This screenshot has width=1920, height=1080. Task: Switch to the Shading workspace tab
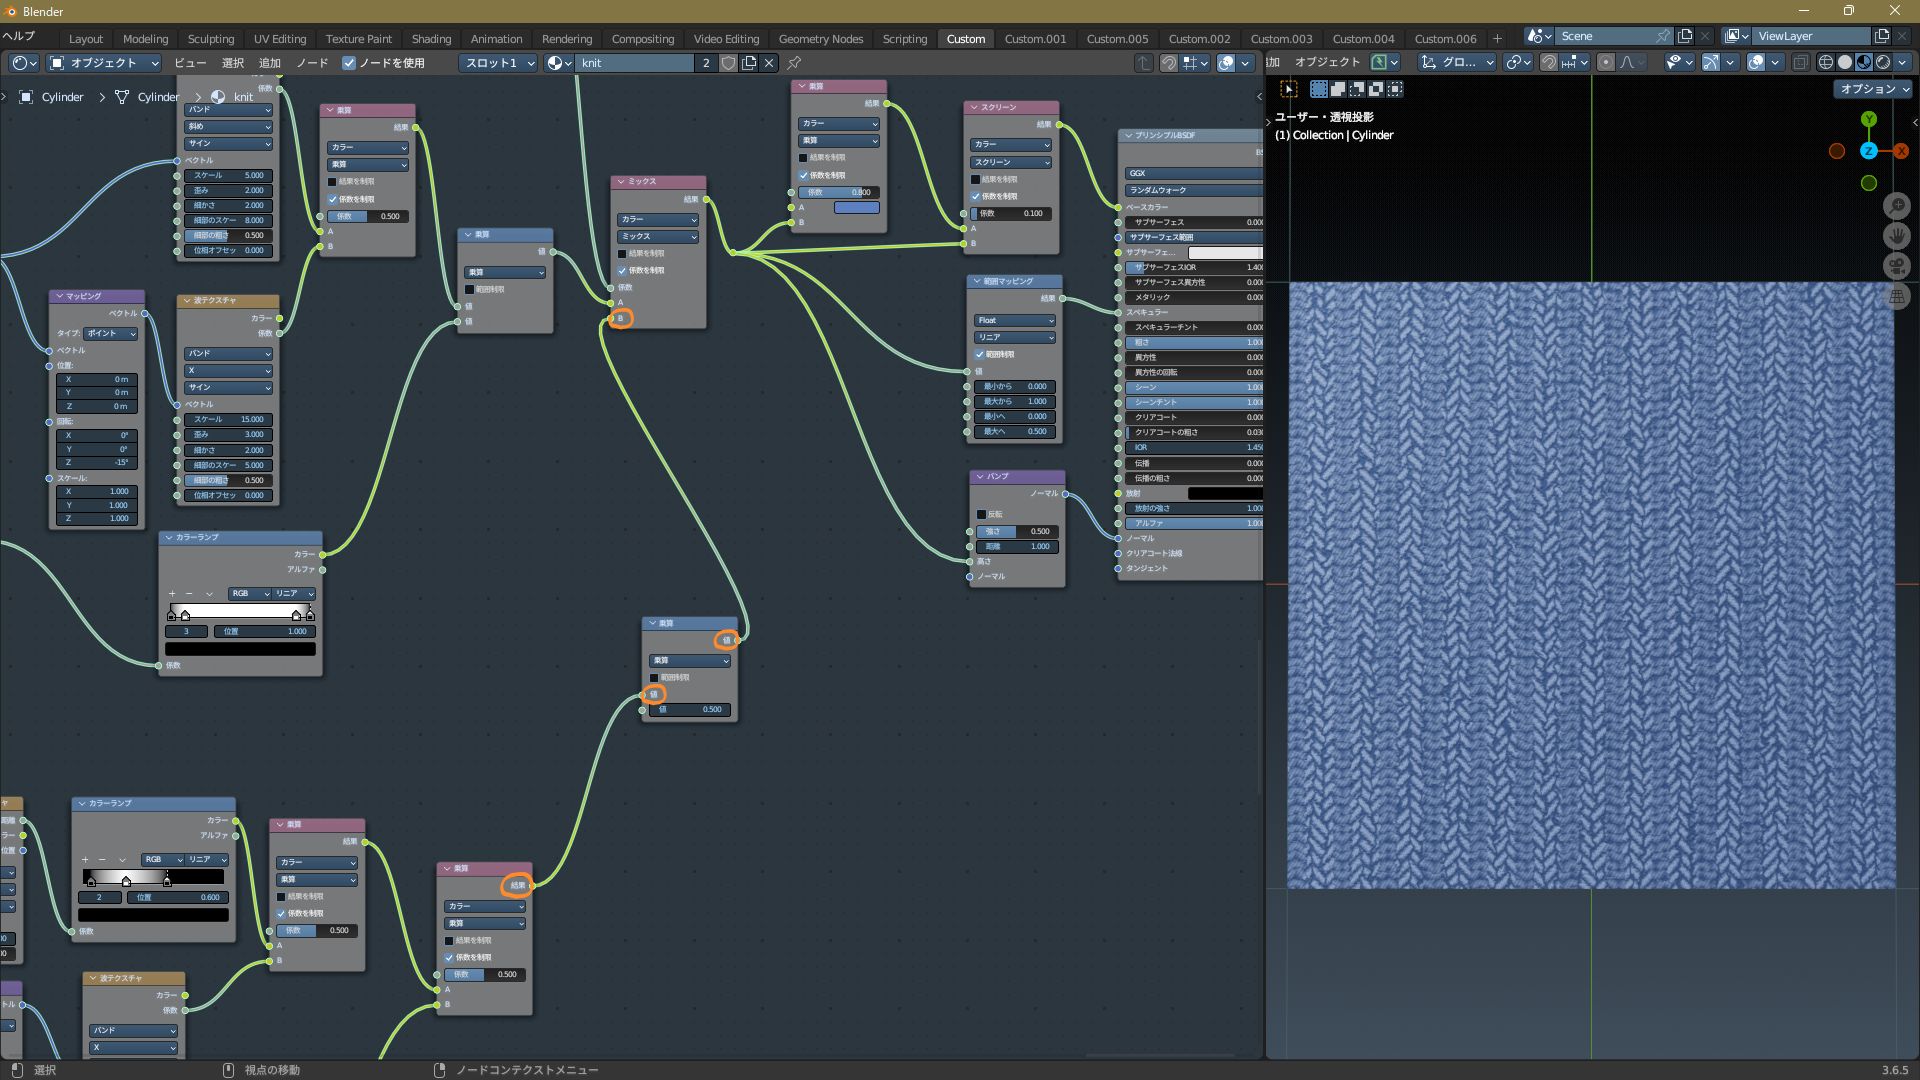tap(431, 38)
